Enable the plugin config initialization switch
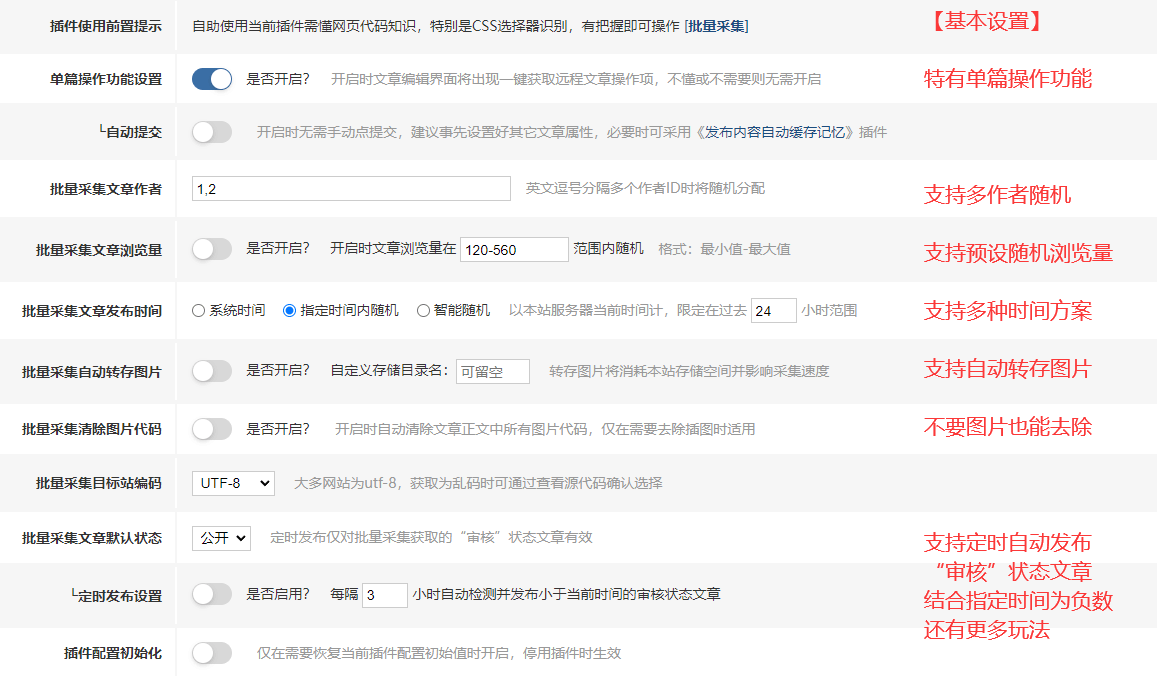The image size is (1157, 676). click(x=211, y=652)
